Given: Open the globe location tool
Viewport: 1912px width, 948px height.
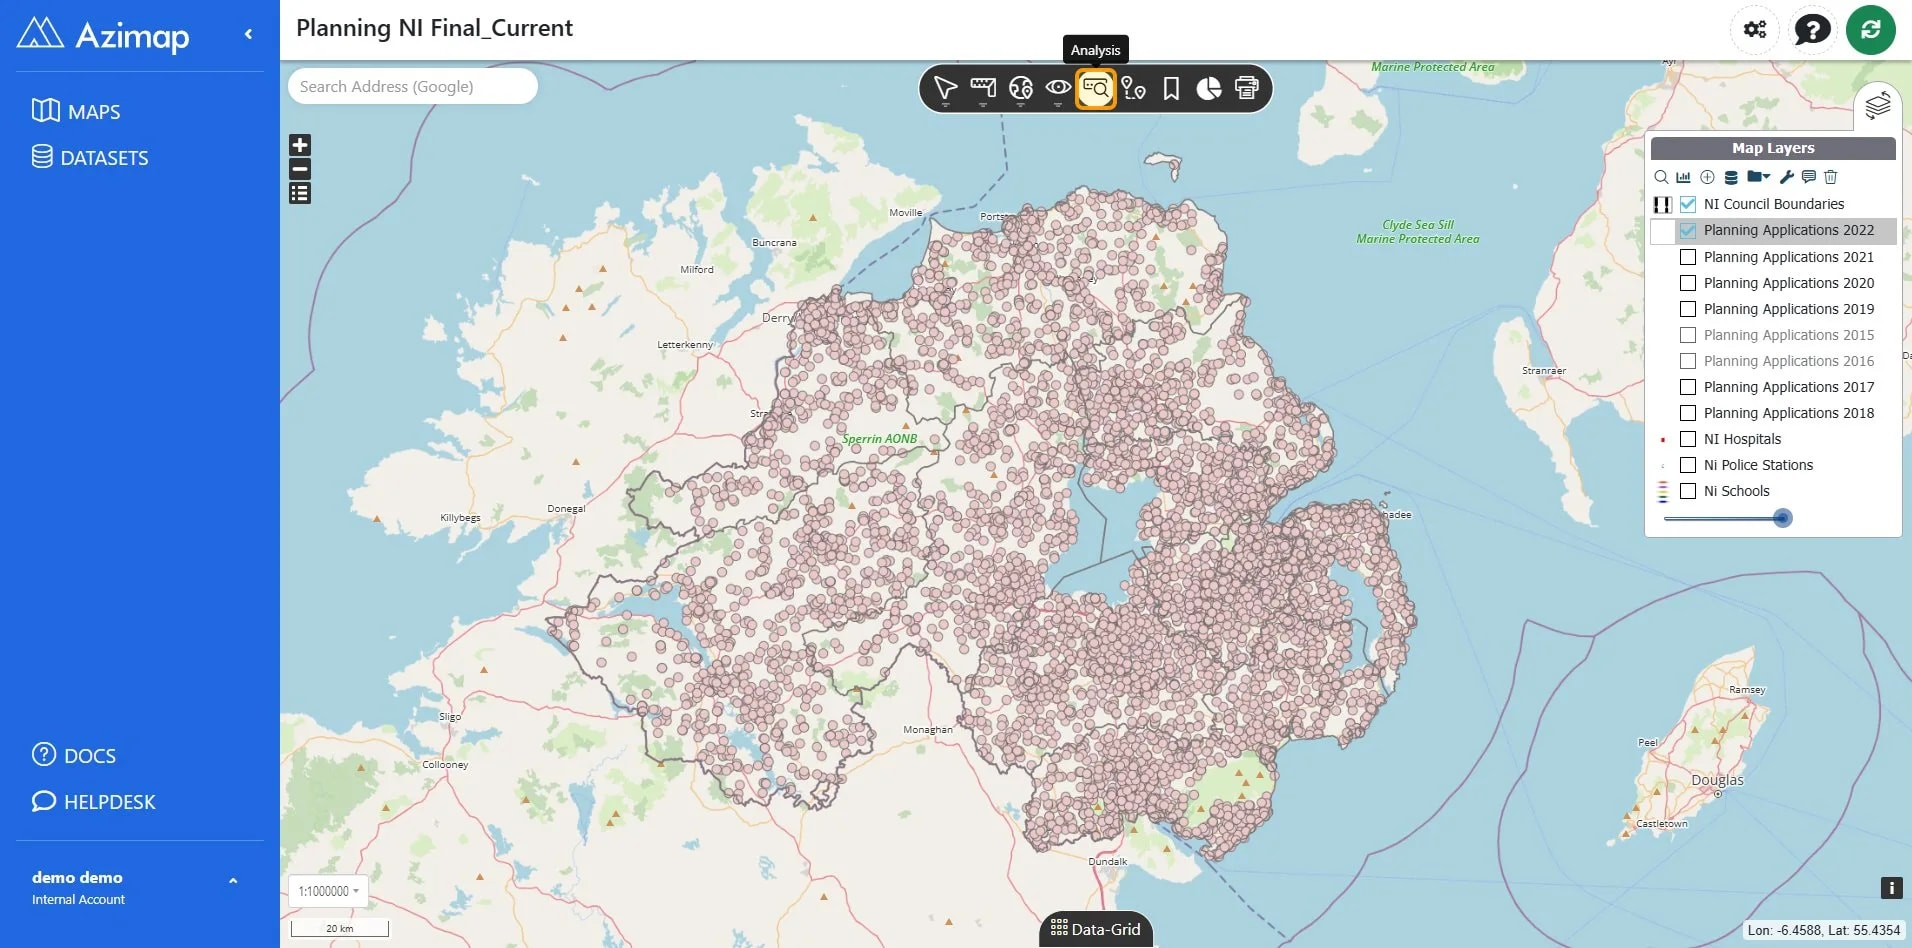Looking at the screenshot, I should (1020, 89).
